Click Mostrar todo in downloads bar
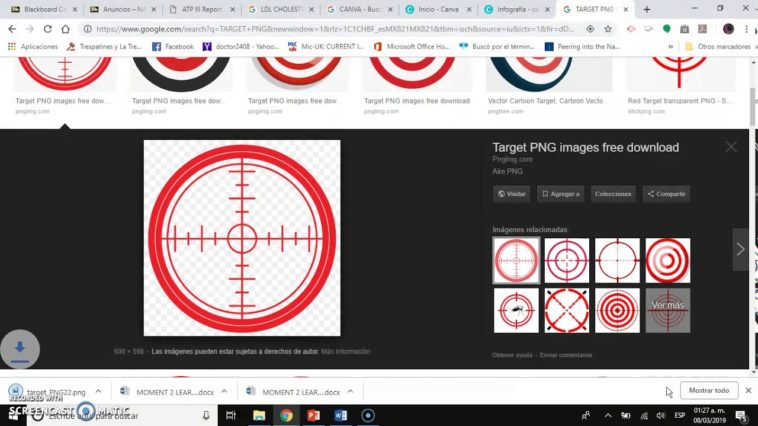 pyautogui.click(x=709, y=390)
